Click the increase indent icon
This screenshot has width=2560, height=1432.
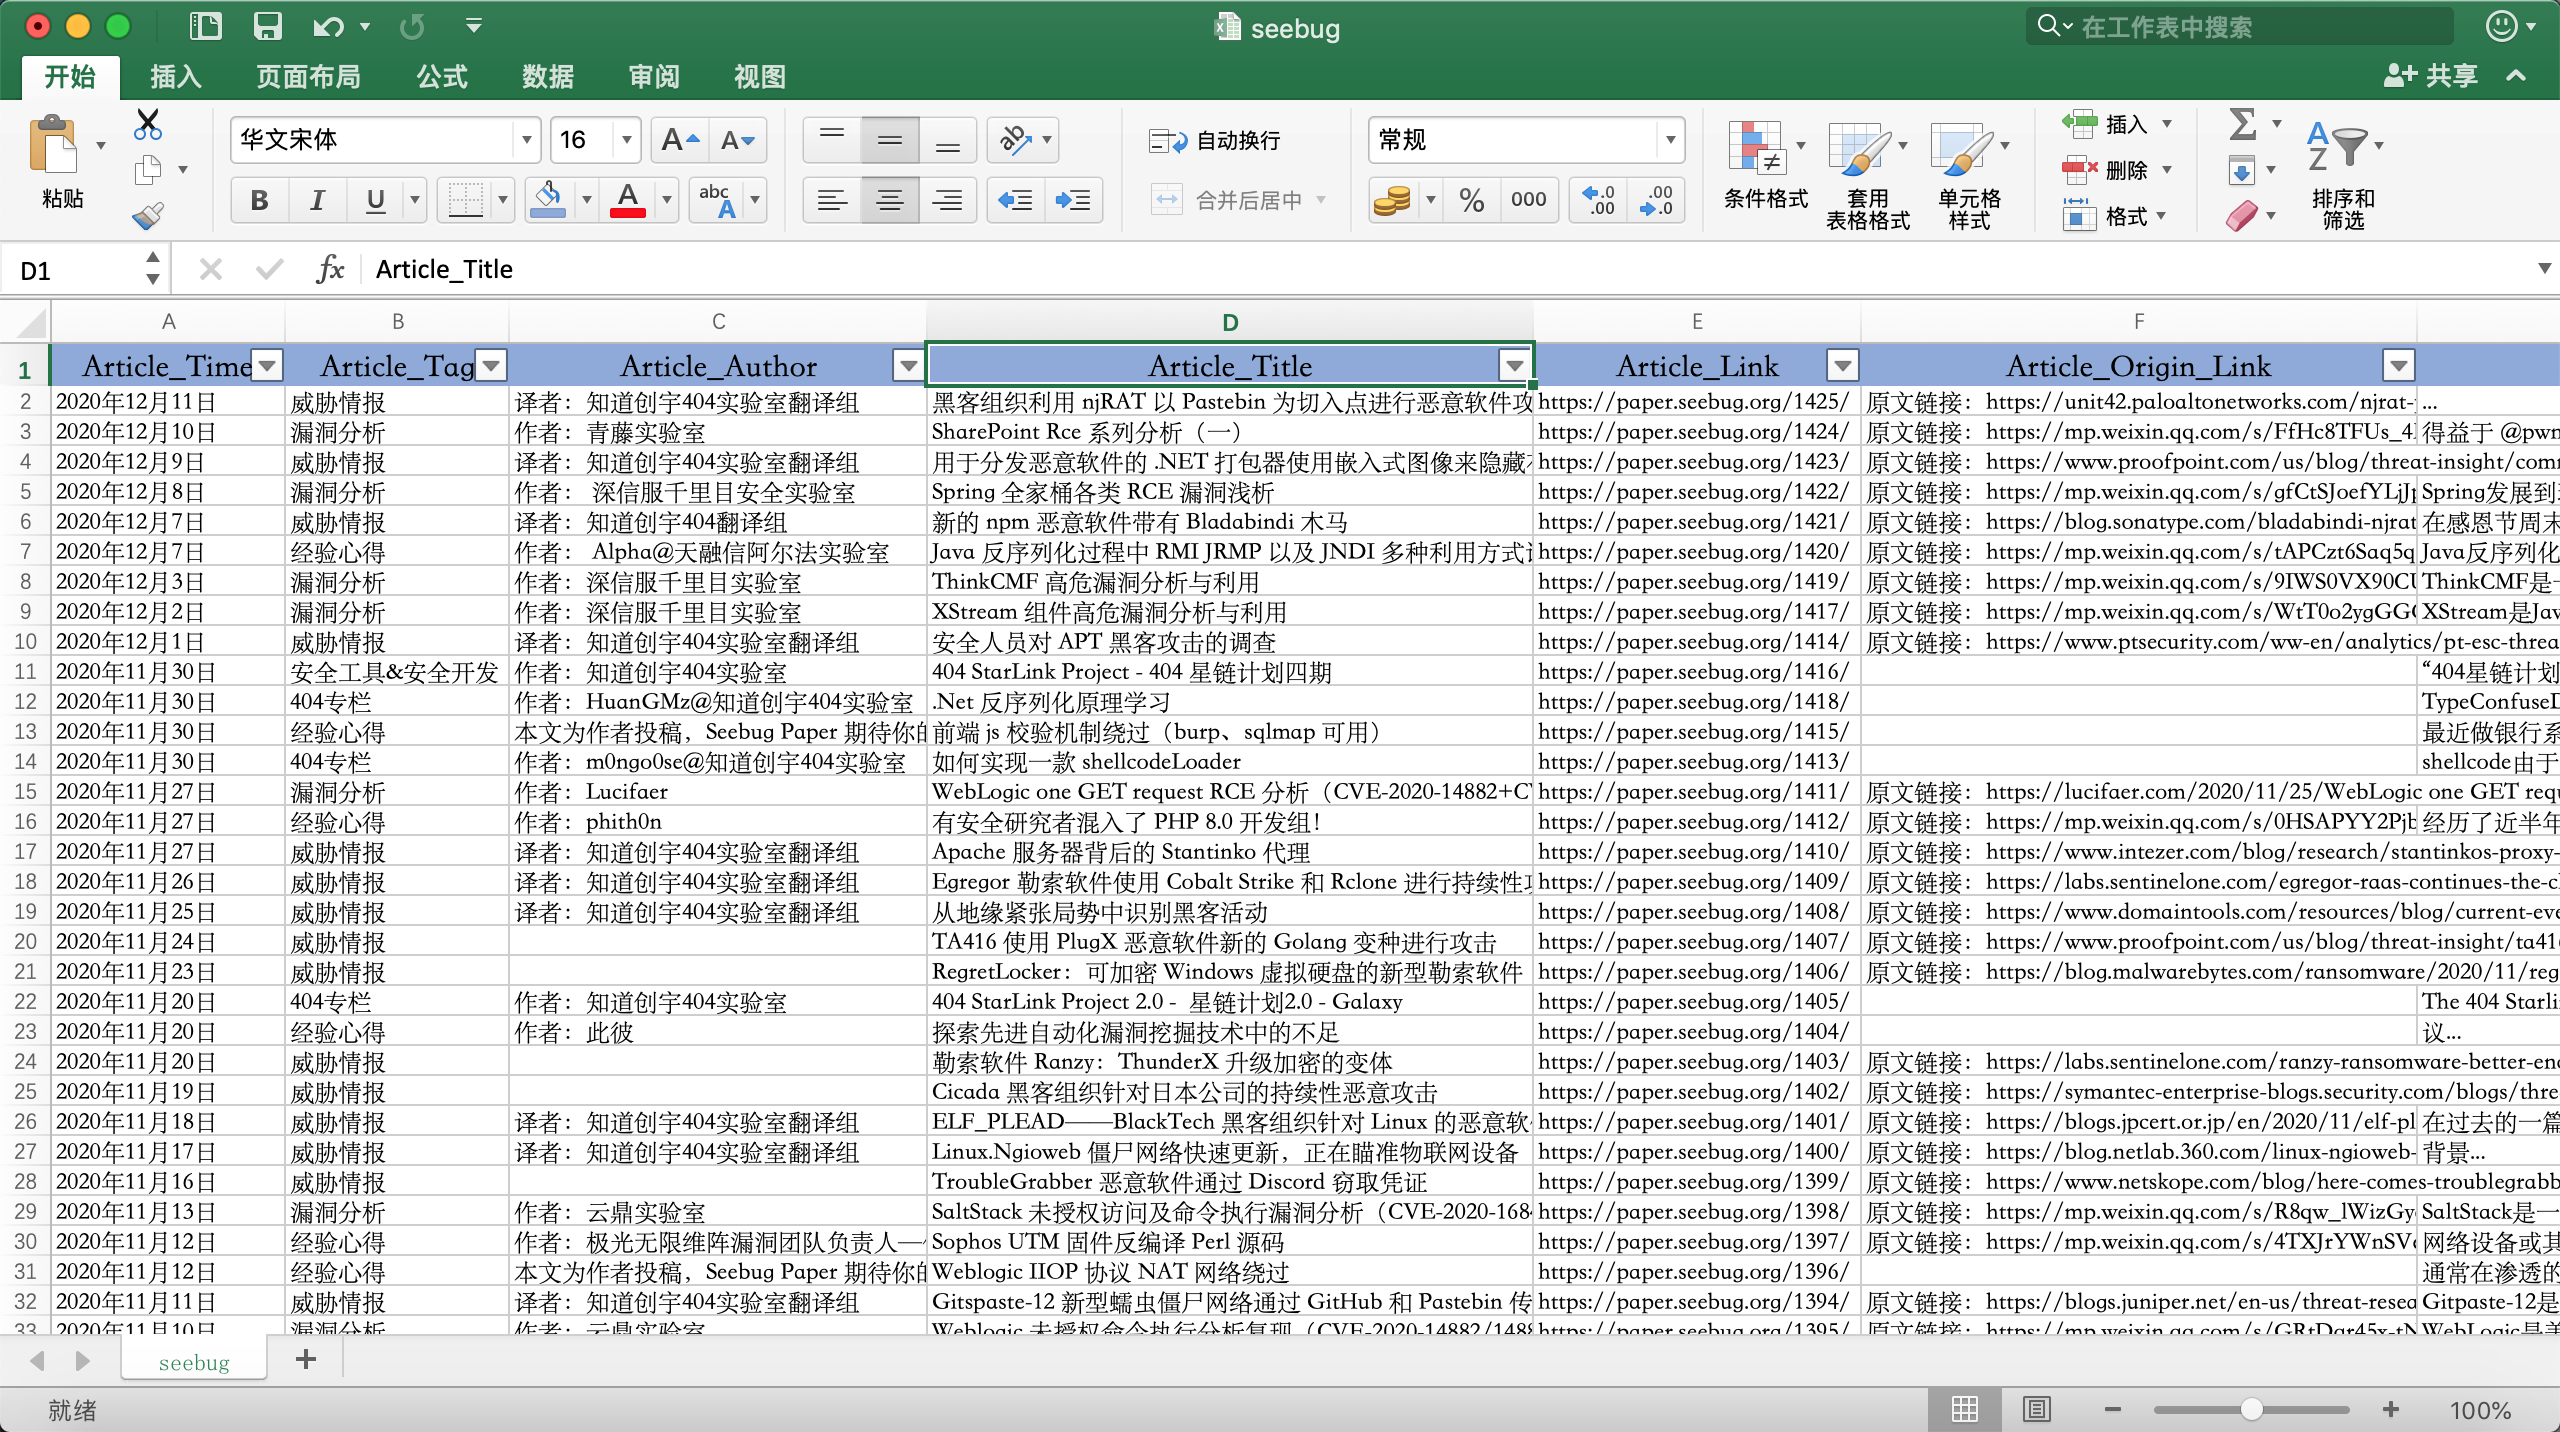click(x=1073, y=201)
